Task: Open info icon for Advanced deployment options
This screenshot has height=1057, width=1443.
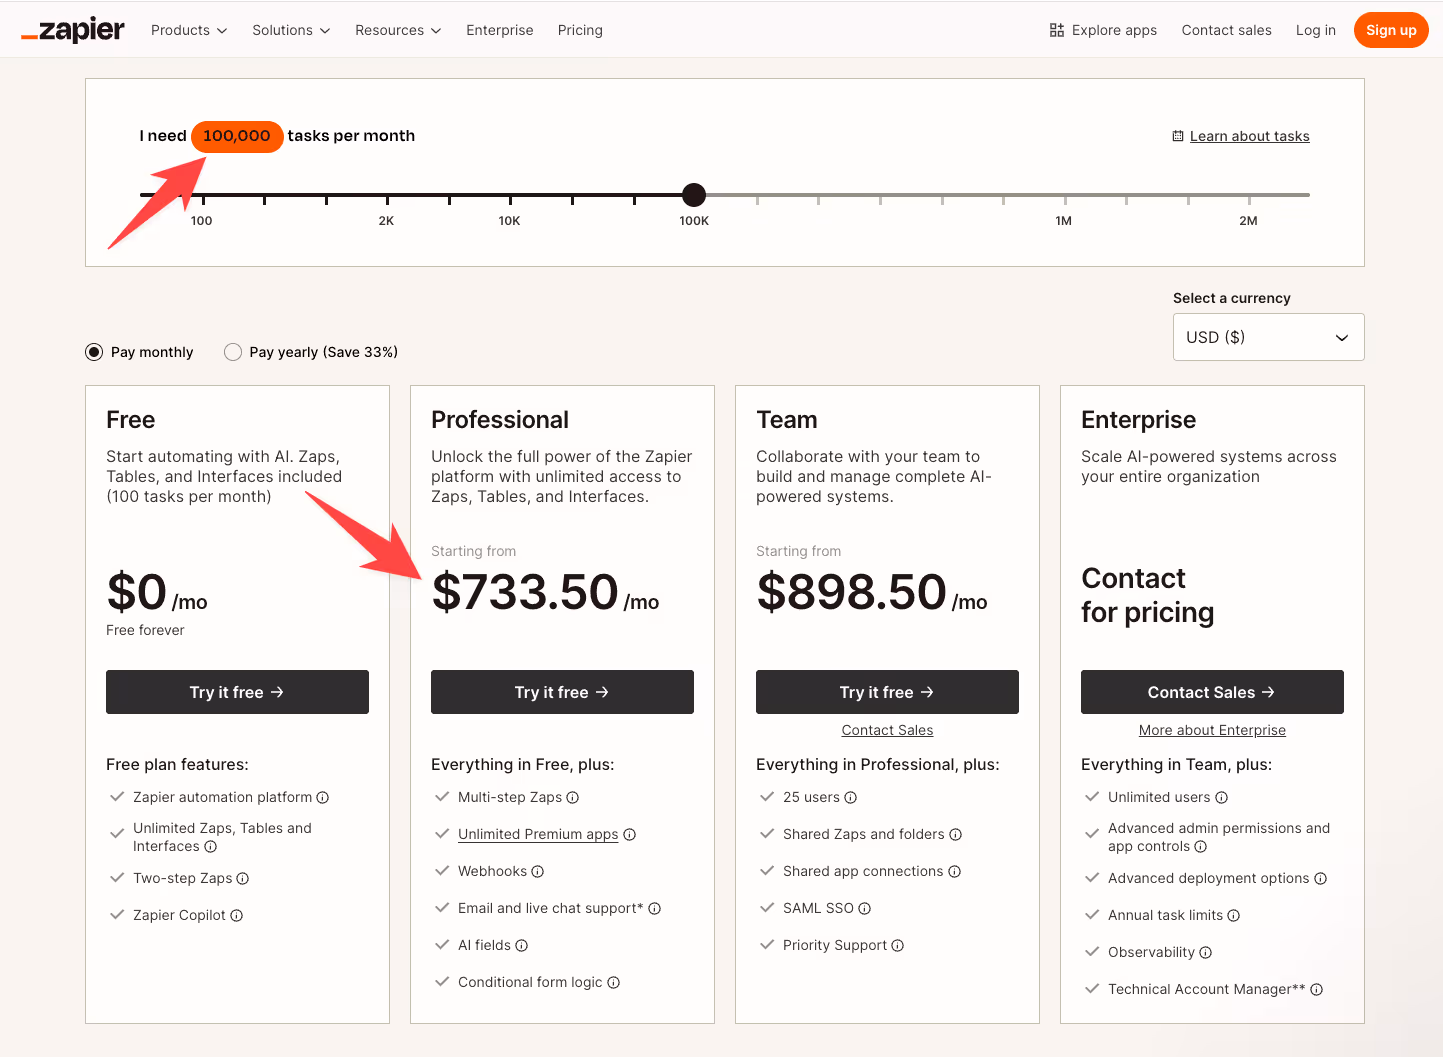Action: 1321,878
